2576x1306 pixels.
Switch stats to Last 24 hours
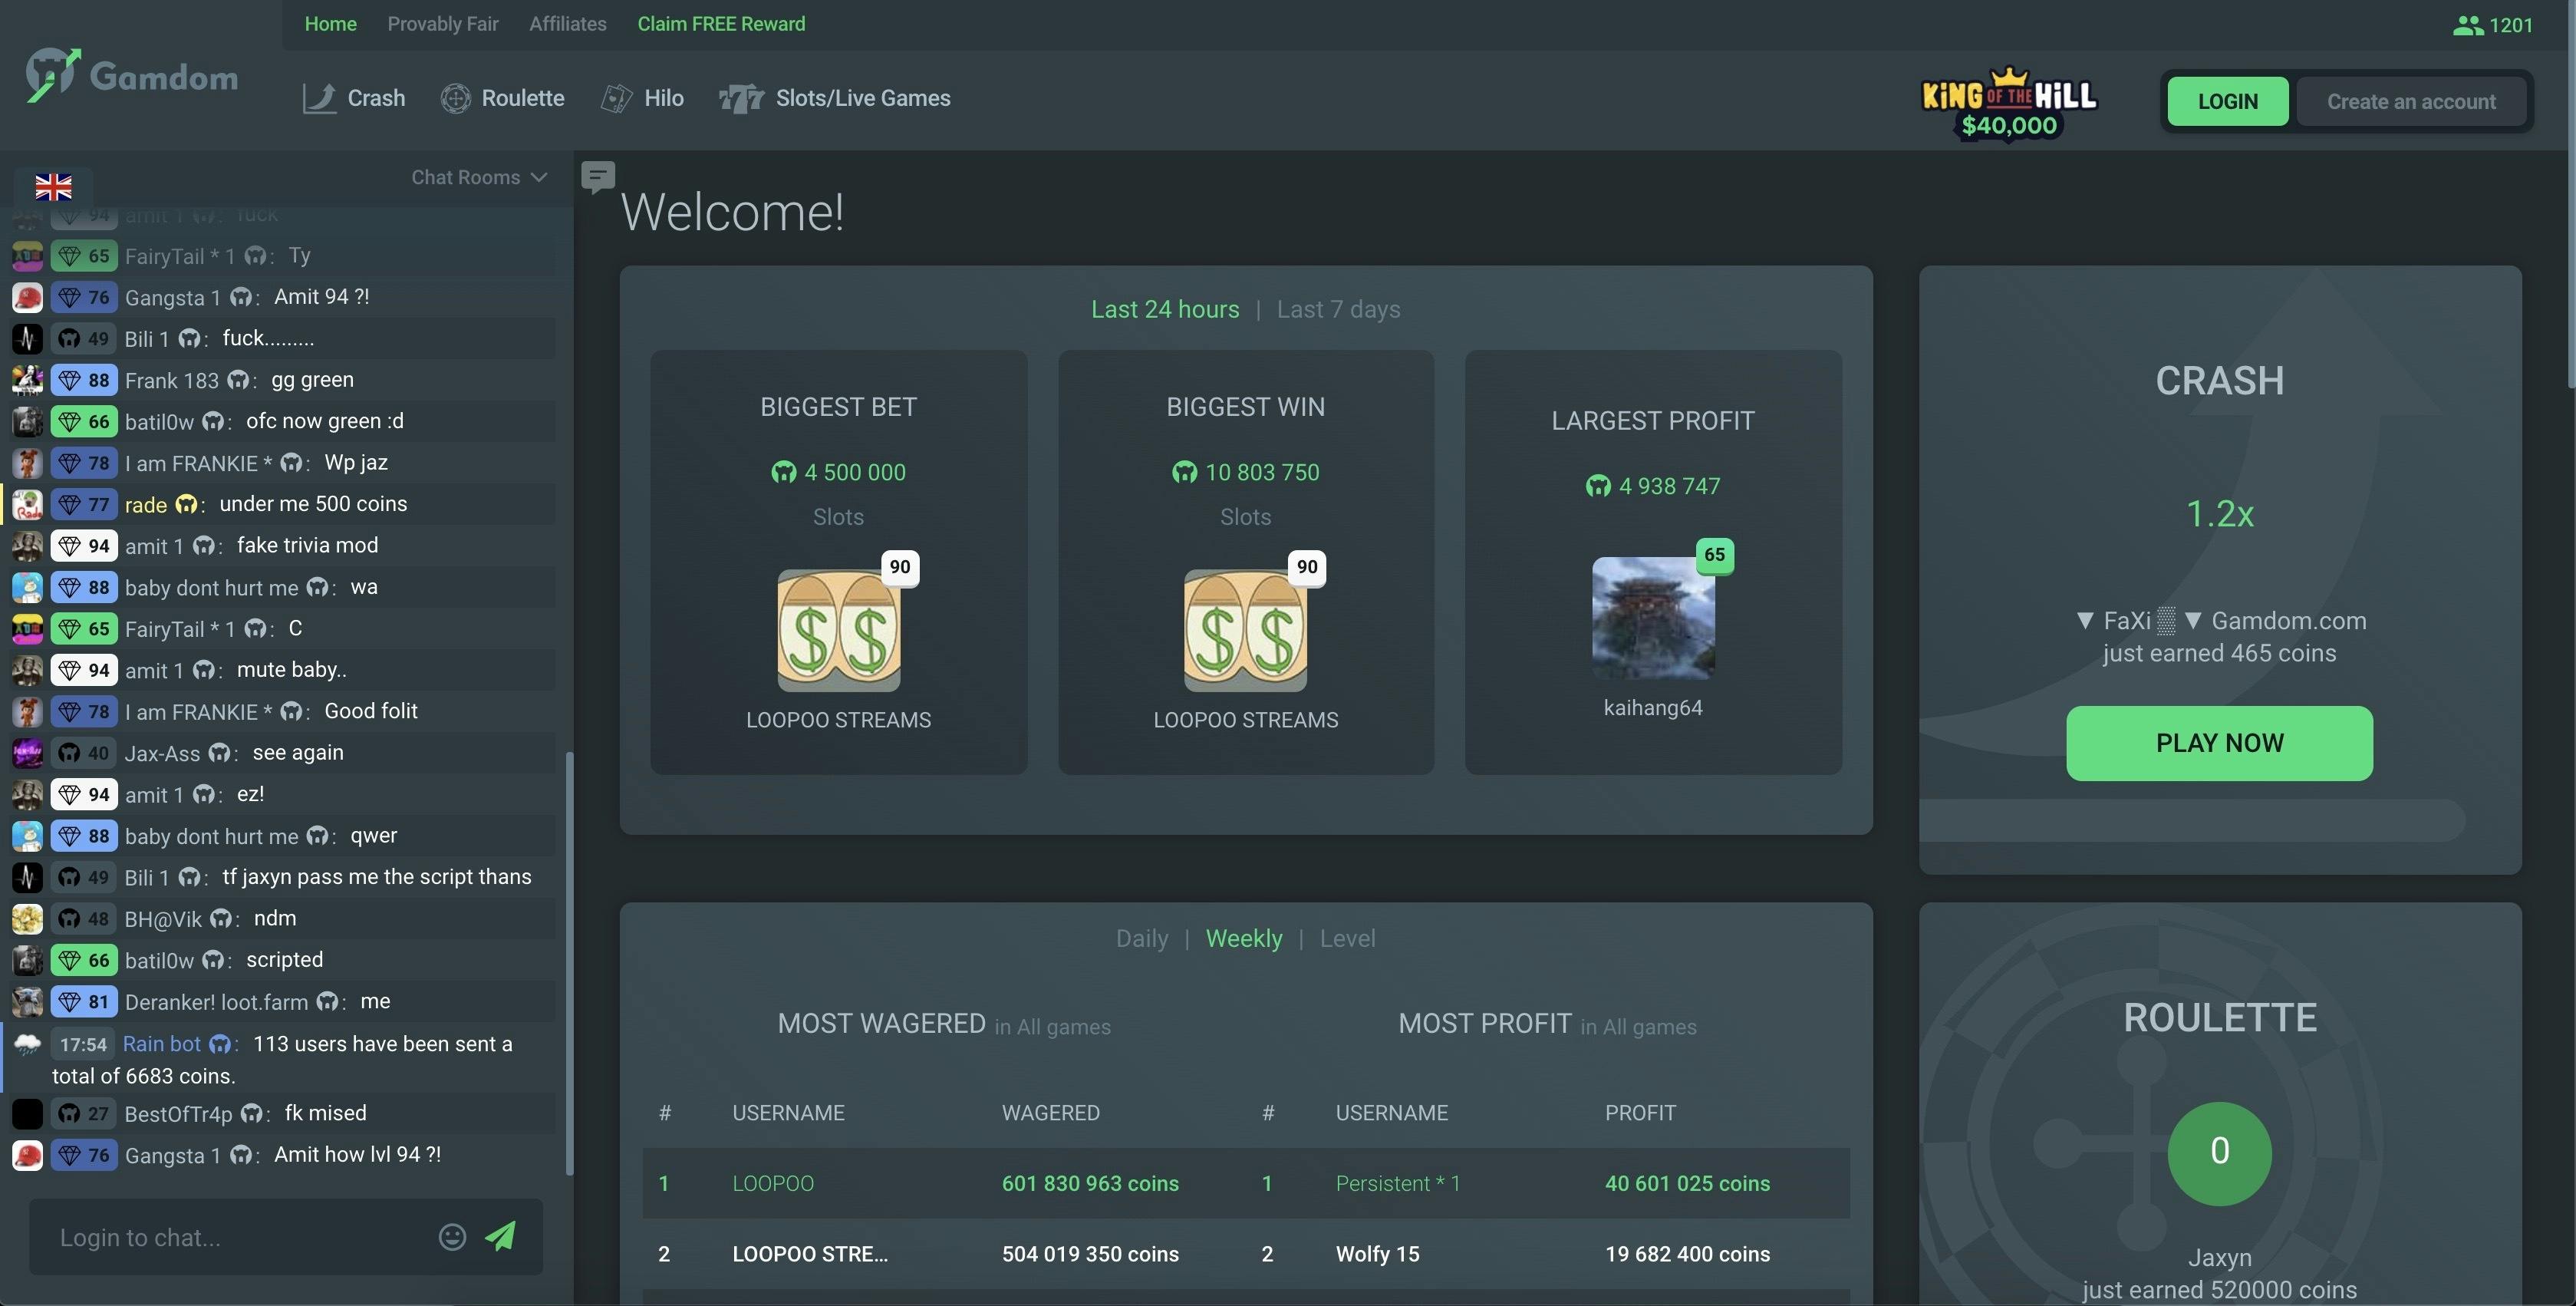[1165, 309]
